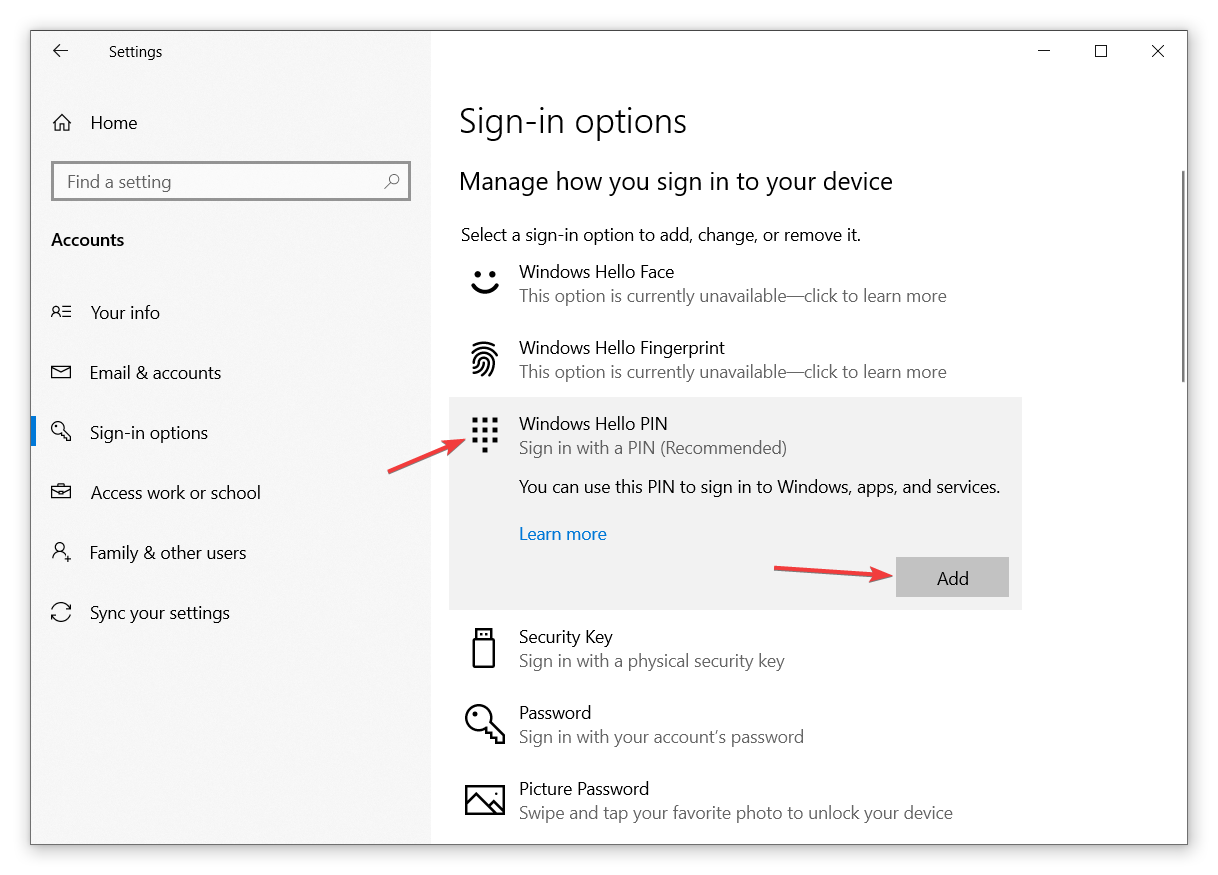Click Add button for Windows Hello PIN

pyautogui.click(x=952, y=578)
